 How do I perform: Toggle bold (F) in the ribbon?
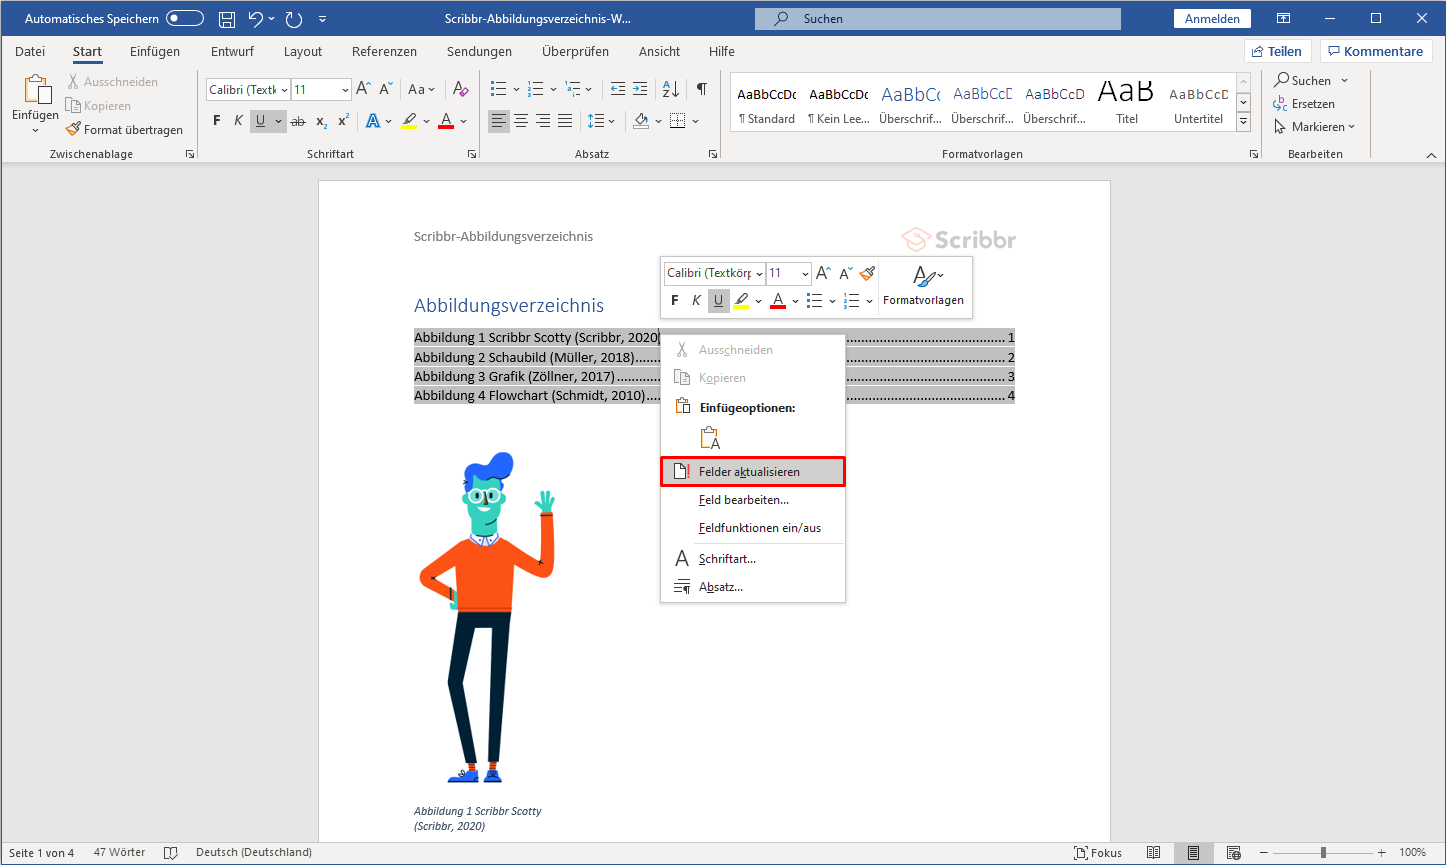pyautogui.click(x=217, y=121)
